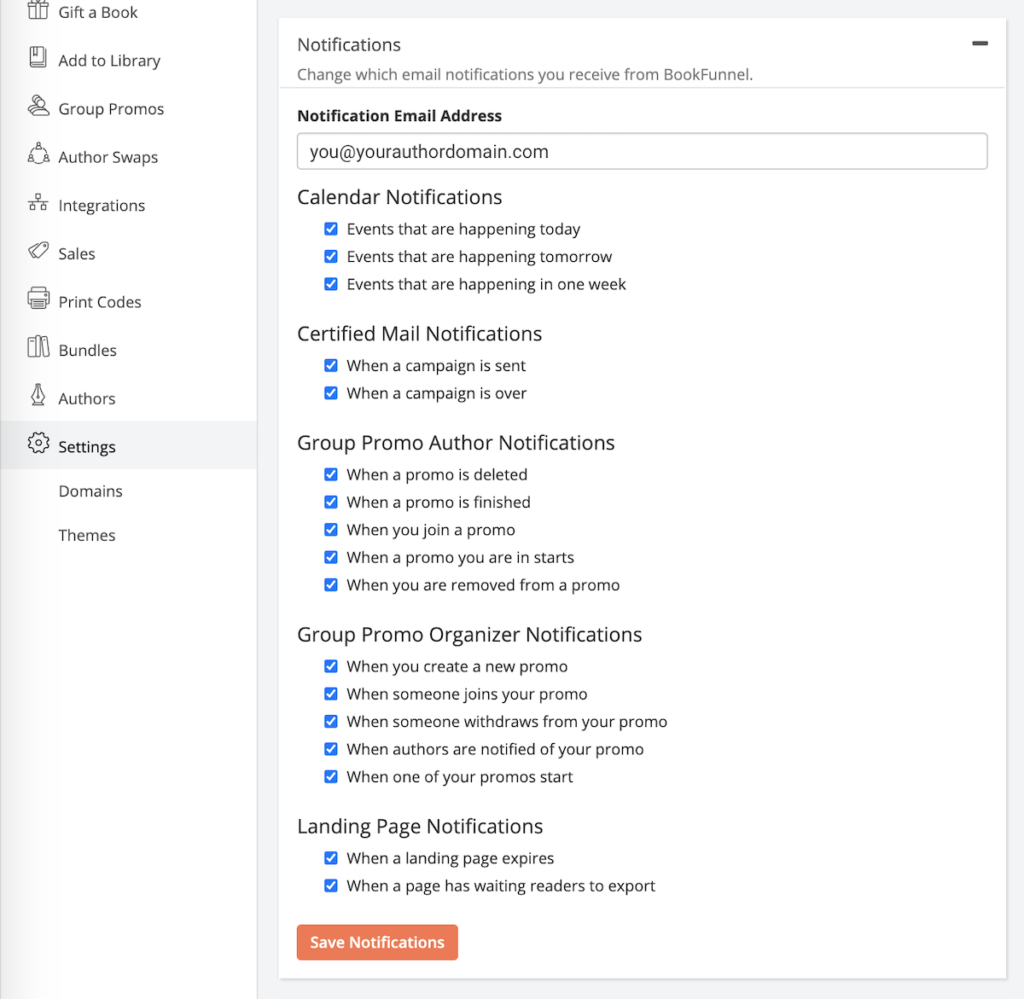This screenshot has width=1024, height=999.
Task: Uncheck Events that are happening today
Action: pyautogui.click(x=331, y=229)
